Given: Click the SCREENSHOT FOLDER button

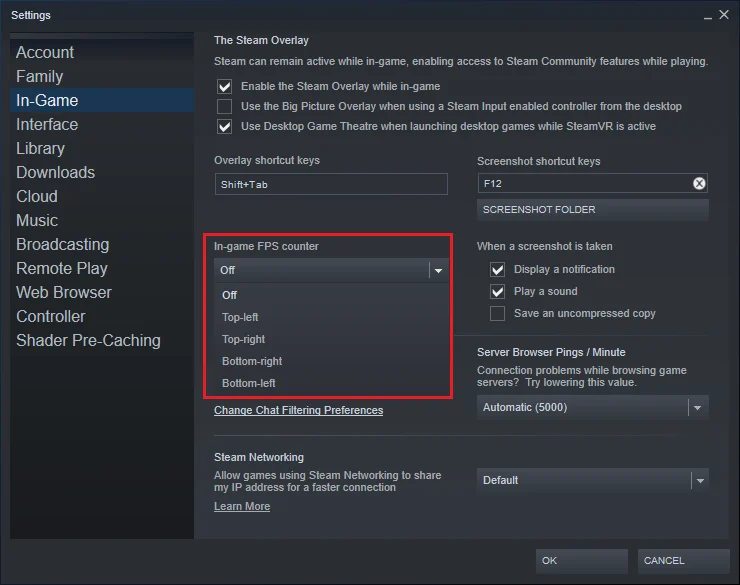Looking at the screenshot, I should click(x=592, y=209).
